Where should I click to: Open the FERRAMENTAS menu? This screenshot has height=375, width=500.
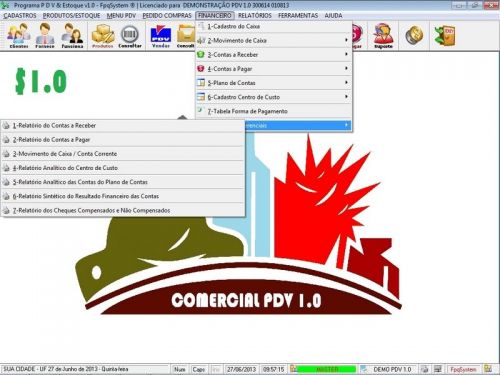pos(298,16)
